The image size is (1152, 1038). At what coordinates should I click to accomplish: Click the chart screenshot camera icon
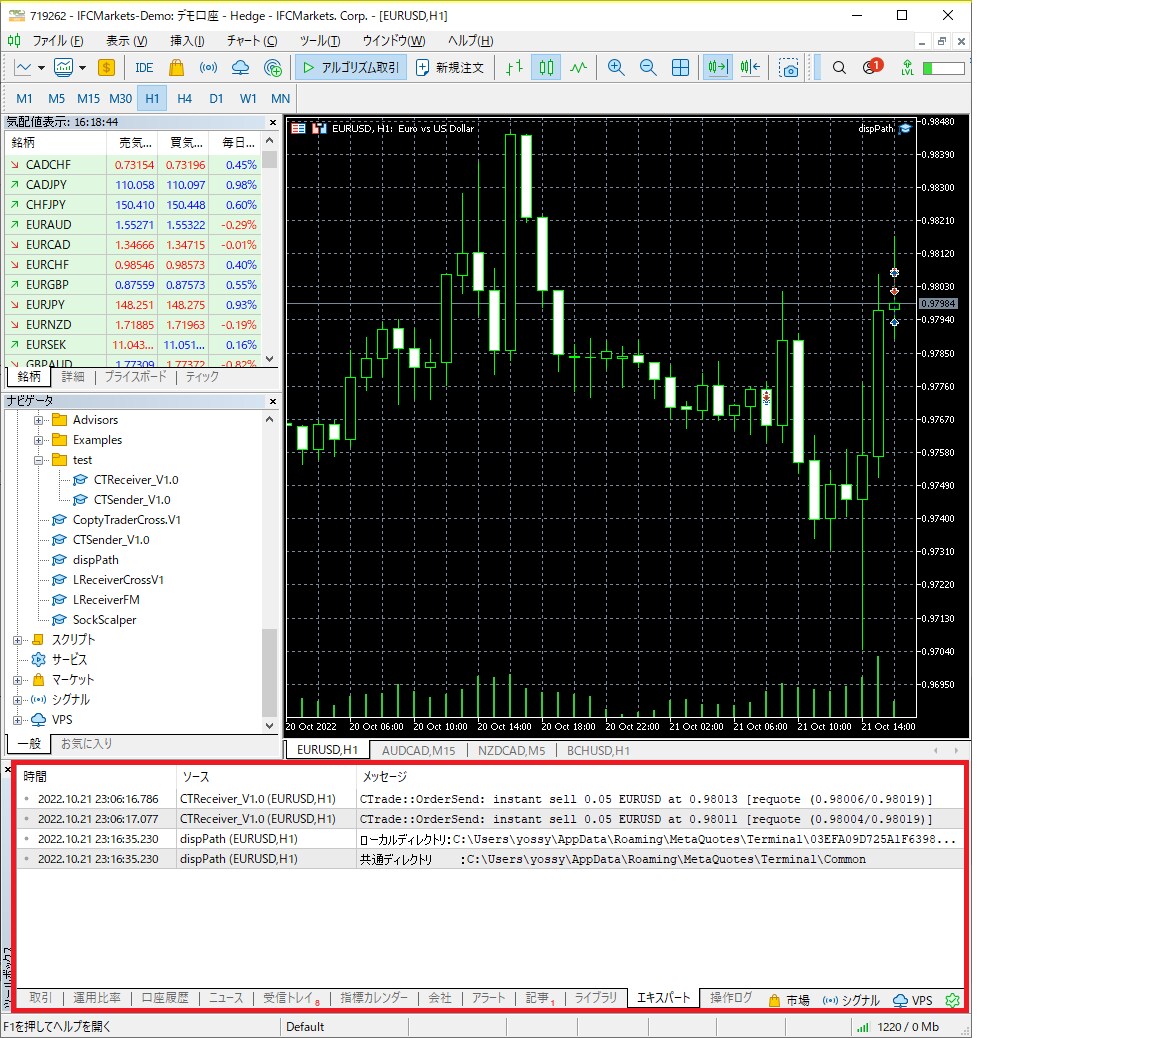coord(788,68)
